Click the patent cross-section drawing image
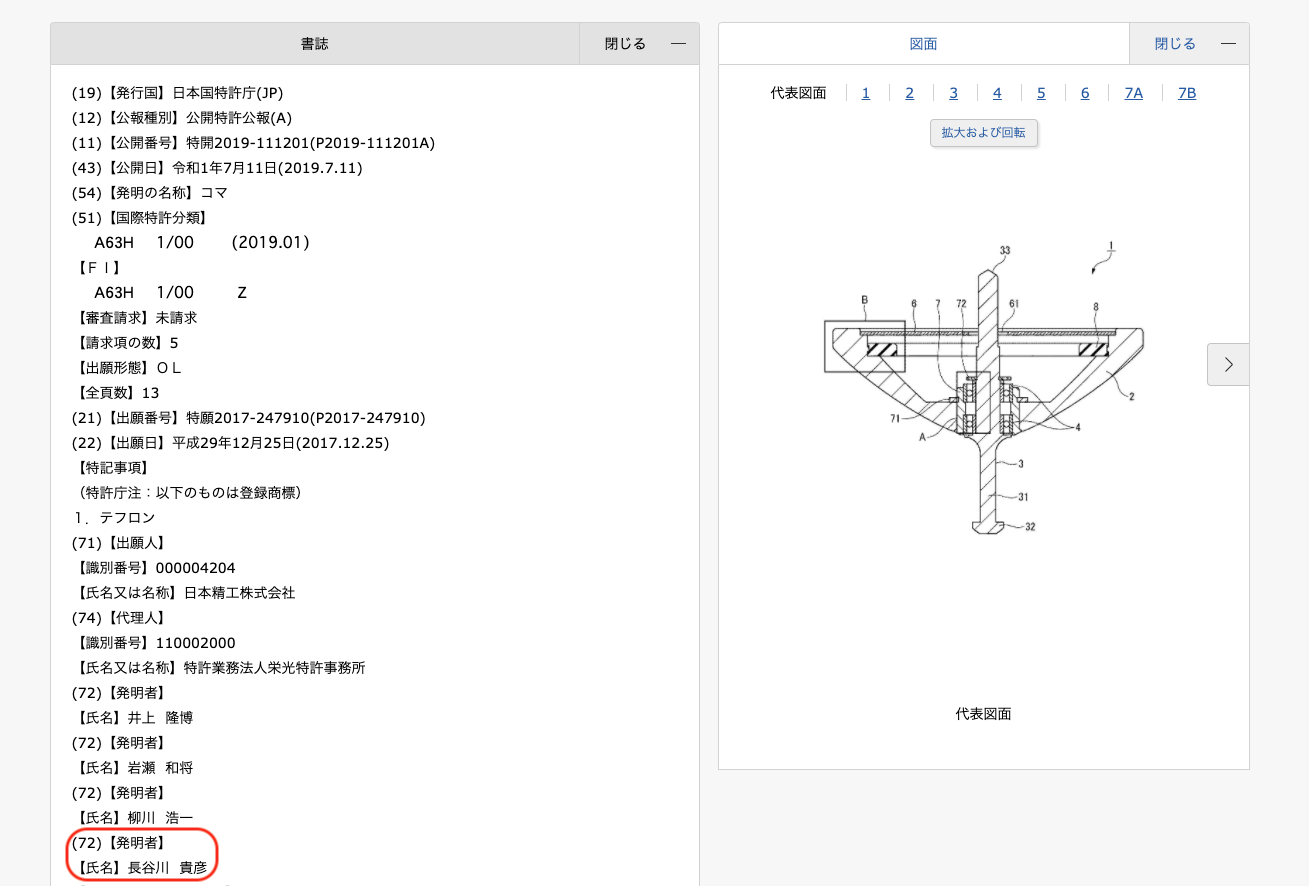Image resolution: width=1309 pixels, height=886 pixels. 983,390
